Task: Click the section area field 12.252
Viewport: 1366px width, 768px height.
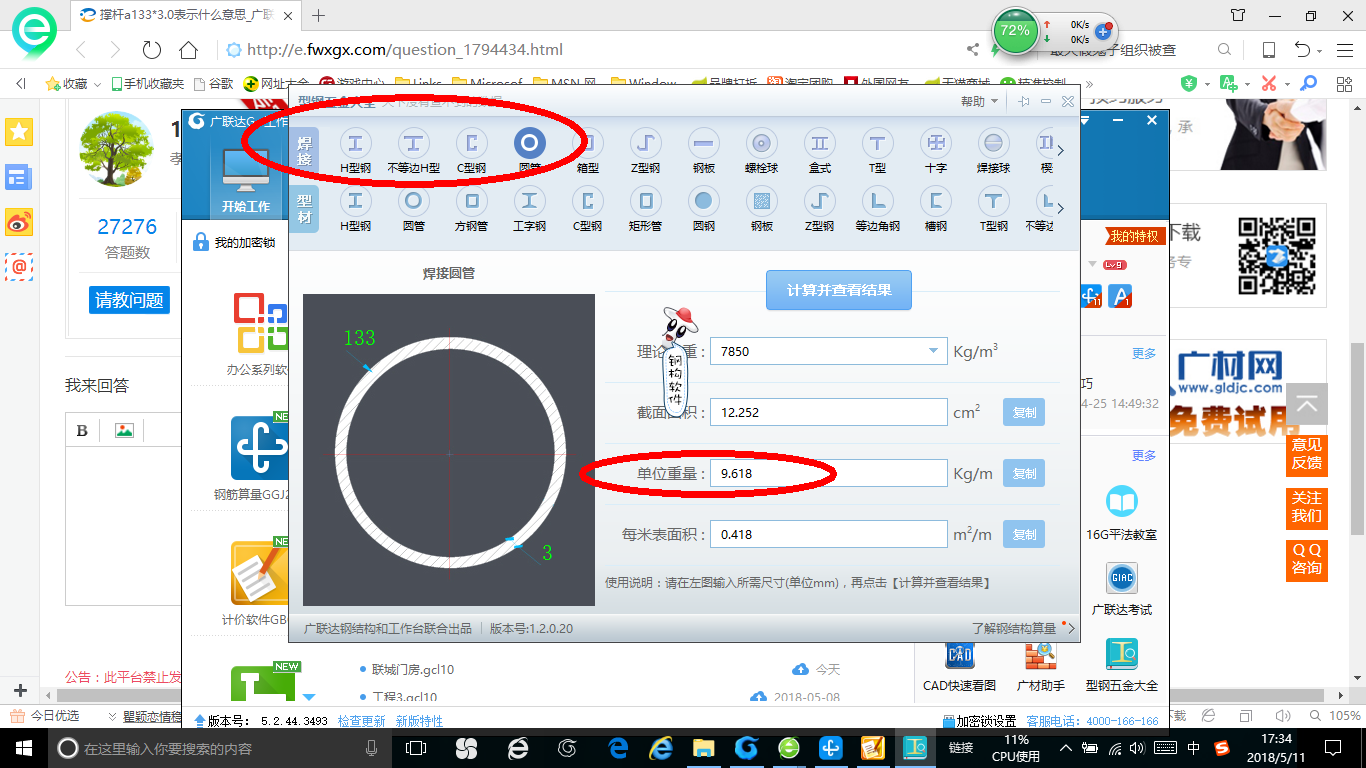Action: tap(828, 412)
